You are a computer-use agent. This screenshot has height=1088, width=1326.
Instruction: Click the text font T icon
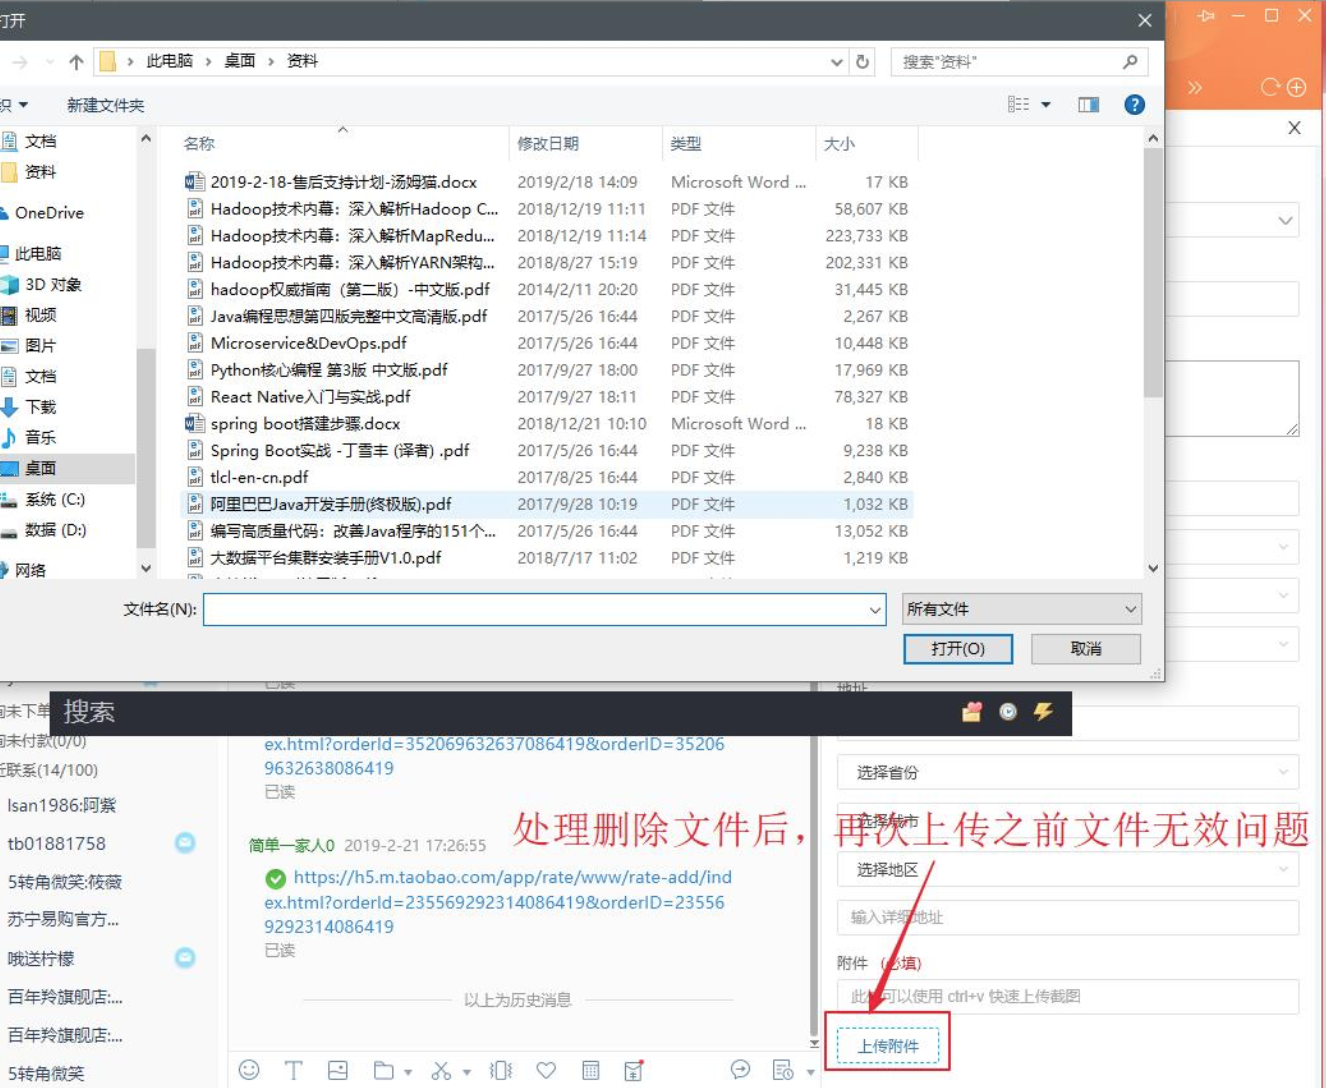click(x=293, y=1070)
